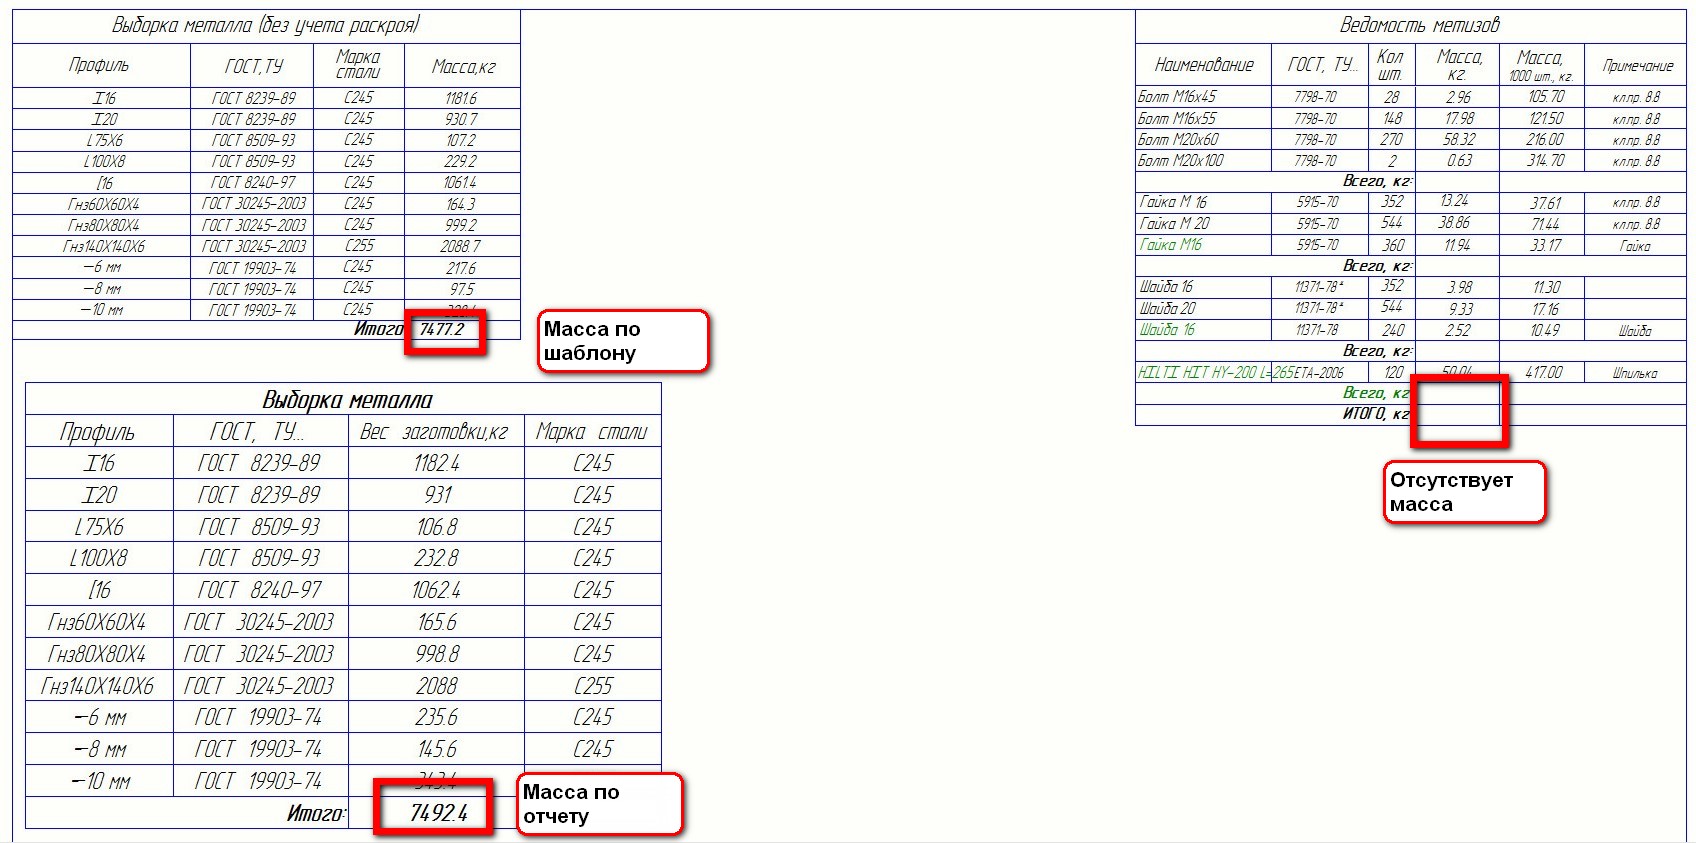Click the 'Масса,кг' header in раскроя table
The width and height of the screenshot is (1696, 843).
point(463,67)
